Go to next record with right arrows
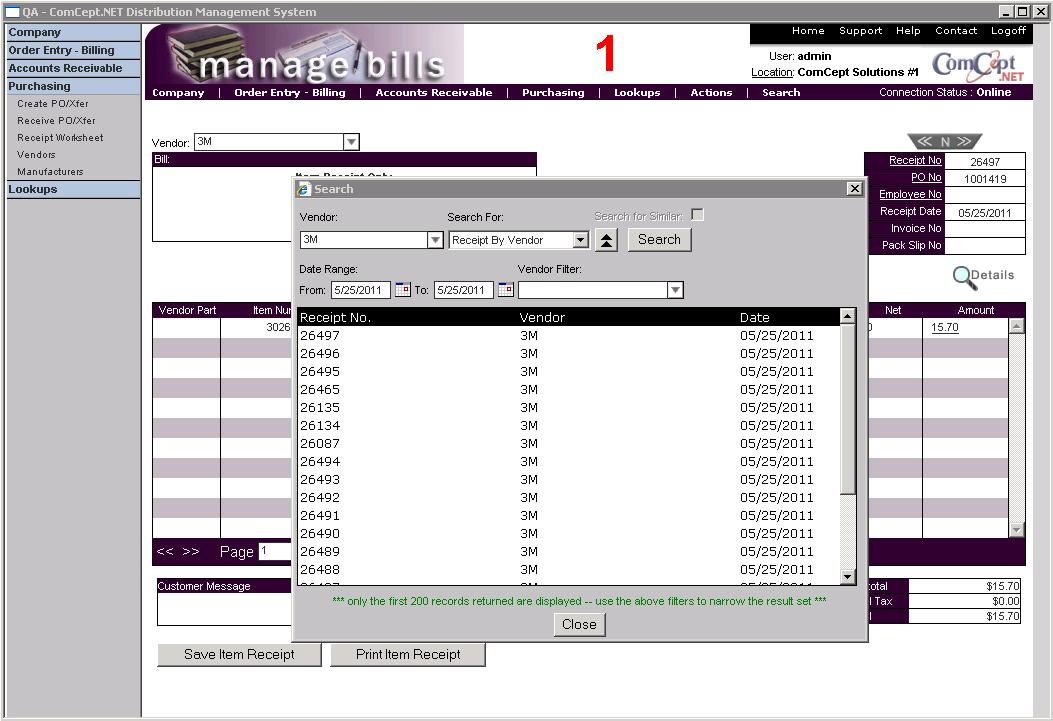Image resolution: width=1053 pixels, height=721 pixels. (965, 142)
